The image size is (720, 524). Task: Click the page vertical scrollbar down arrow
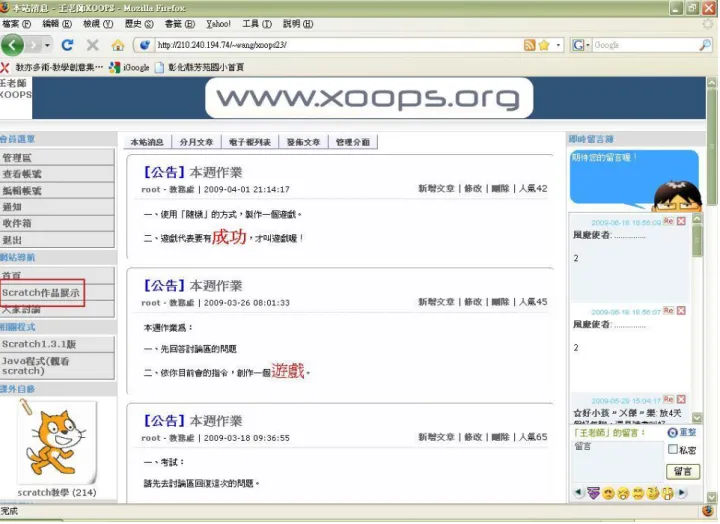click(x=712, y=497)
